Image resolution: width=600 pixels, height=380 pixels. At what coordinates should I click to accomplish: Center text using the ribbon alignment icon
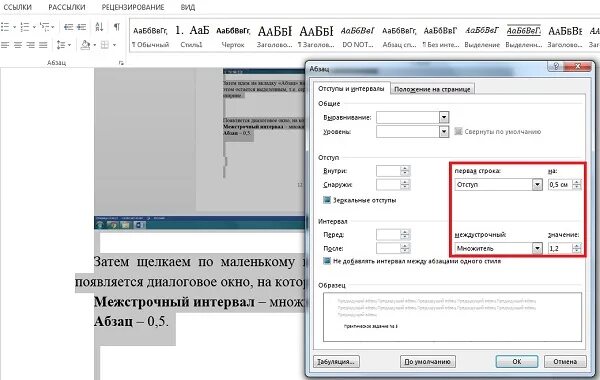(x=18, y=45)
